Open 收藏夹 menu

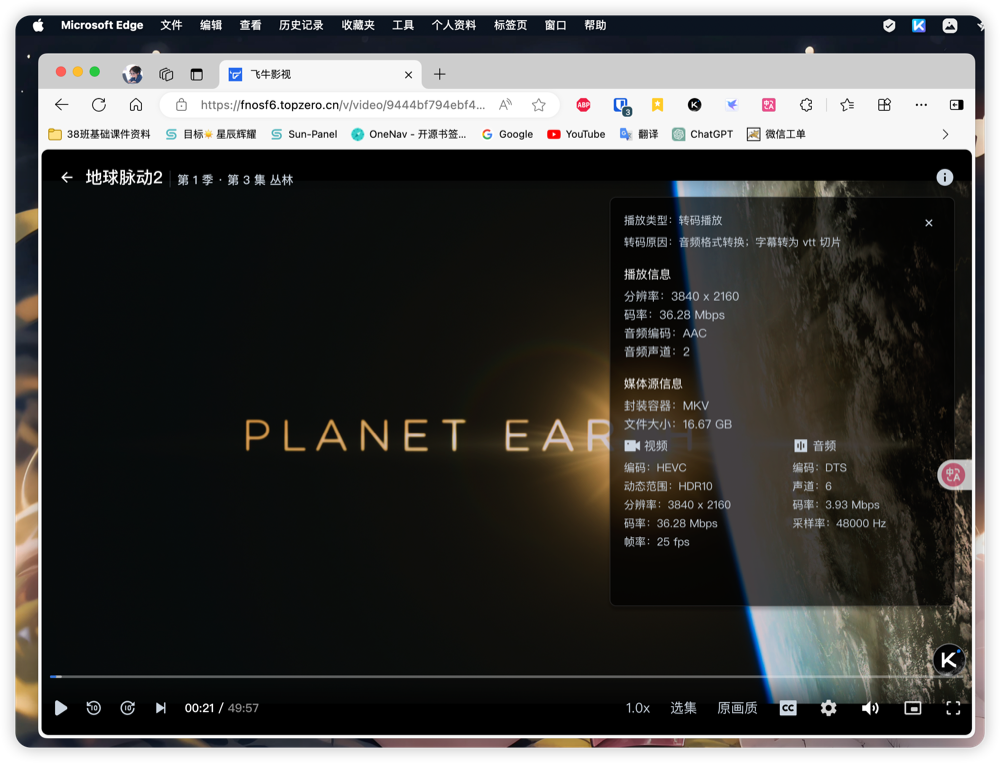358,26
